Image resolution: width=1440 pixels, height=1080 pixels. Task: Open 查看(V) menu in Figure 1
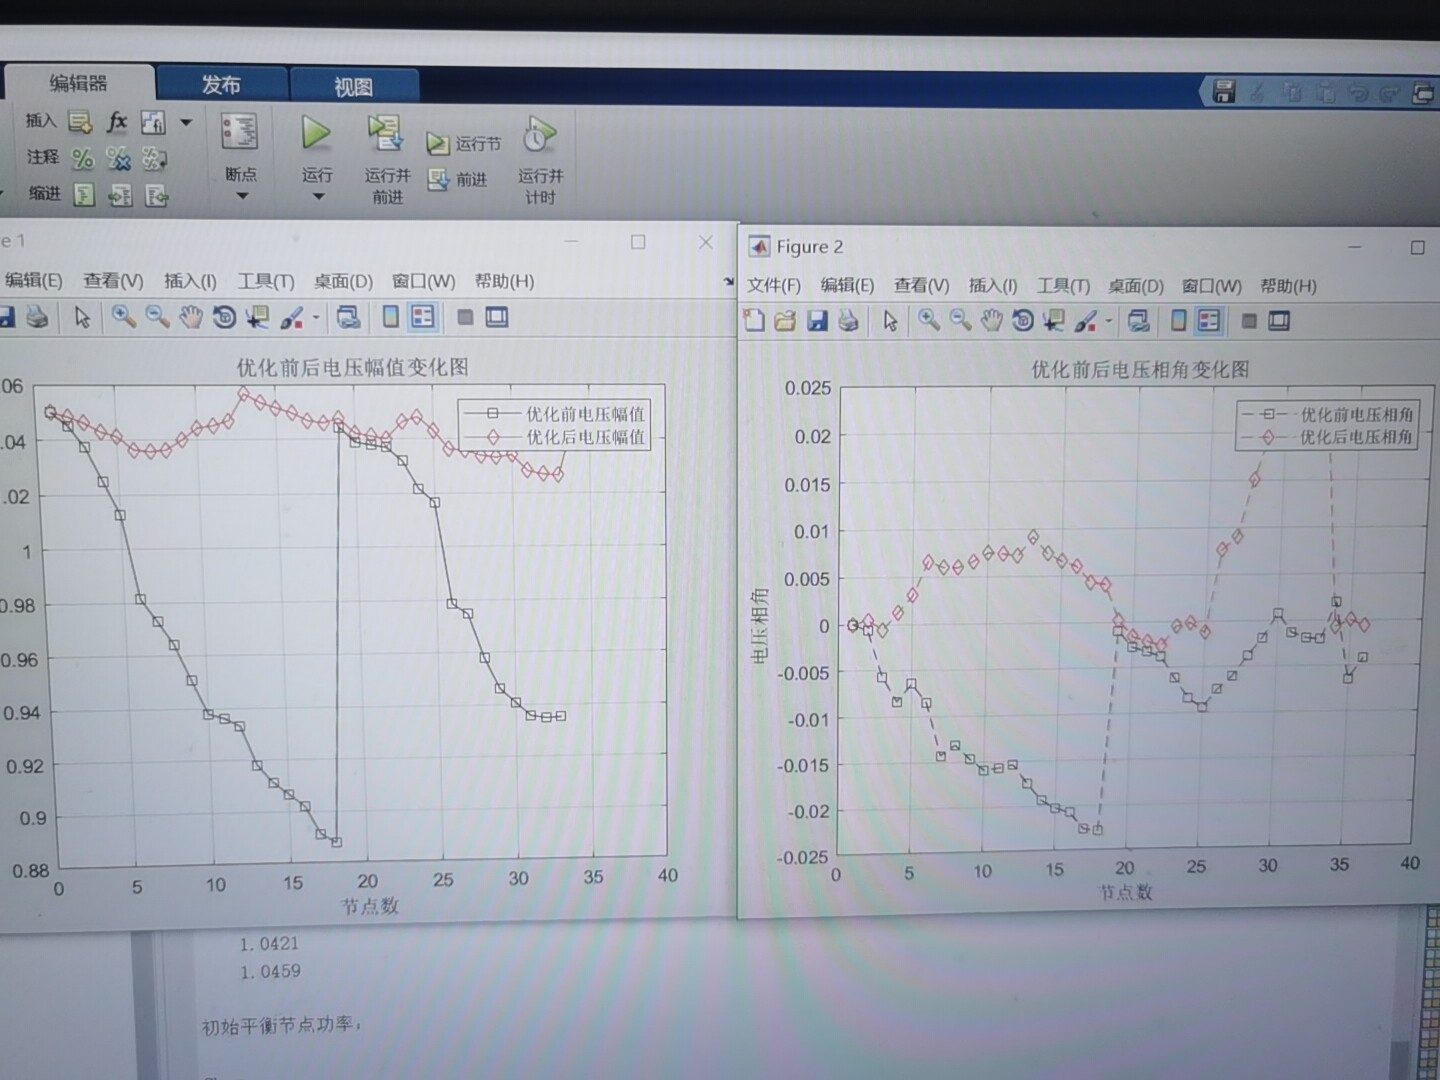(113, 281)
